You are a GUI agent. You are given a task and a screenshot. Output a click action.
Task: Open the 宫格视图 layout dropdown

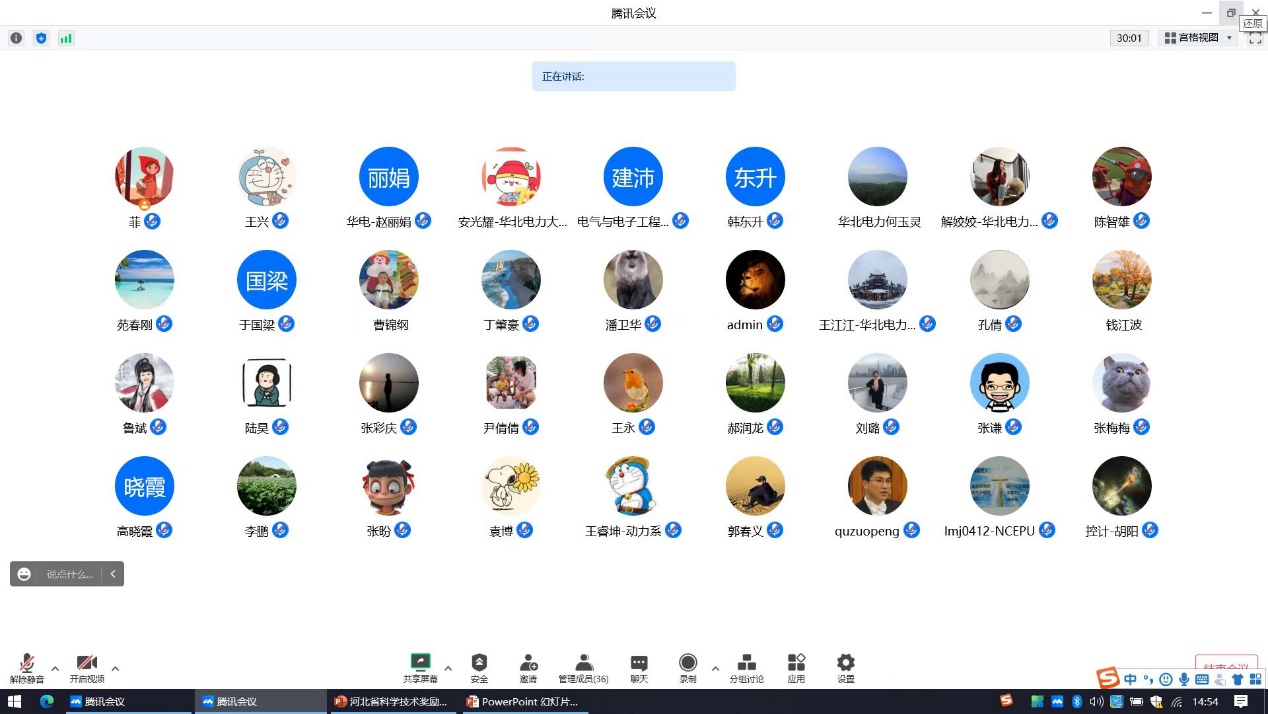pyautogui.click(x=1199, y=38)
